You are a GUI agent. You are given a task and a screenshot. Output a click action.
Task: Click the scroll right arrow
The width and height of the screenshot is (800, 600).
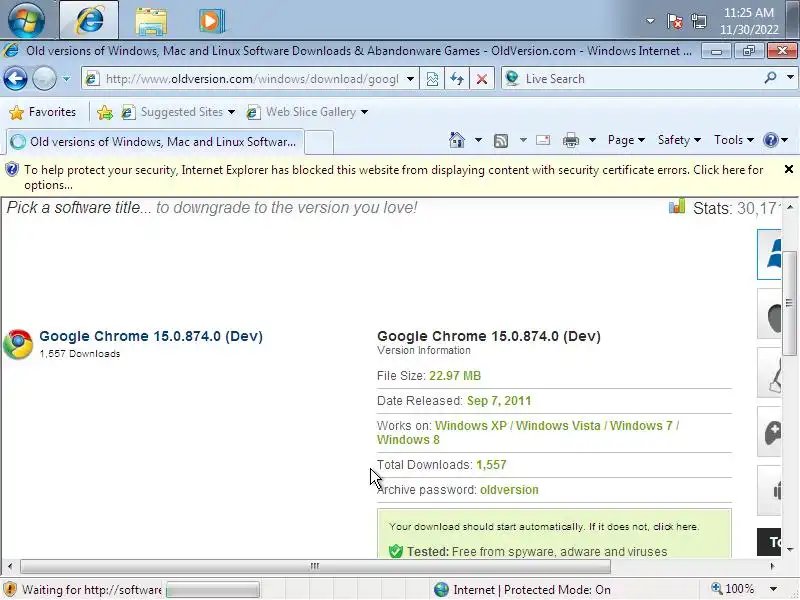pos(772,566)
